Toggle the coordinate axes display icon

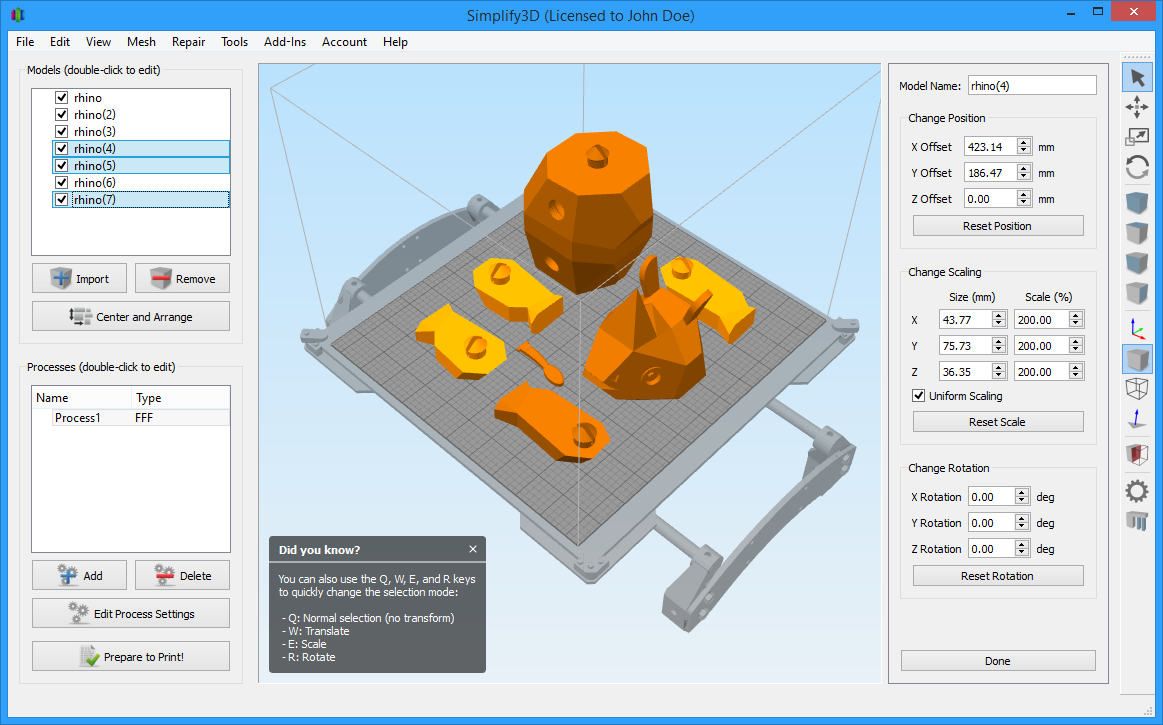point(1137,328)
